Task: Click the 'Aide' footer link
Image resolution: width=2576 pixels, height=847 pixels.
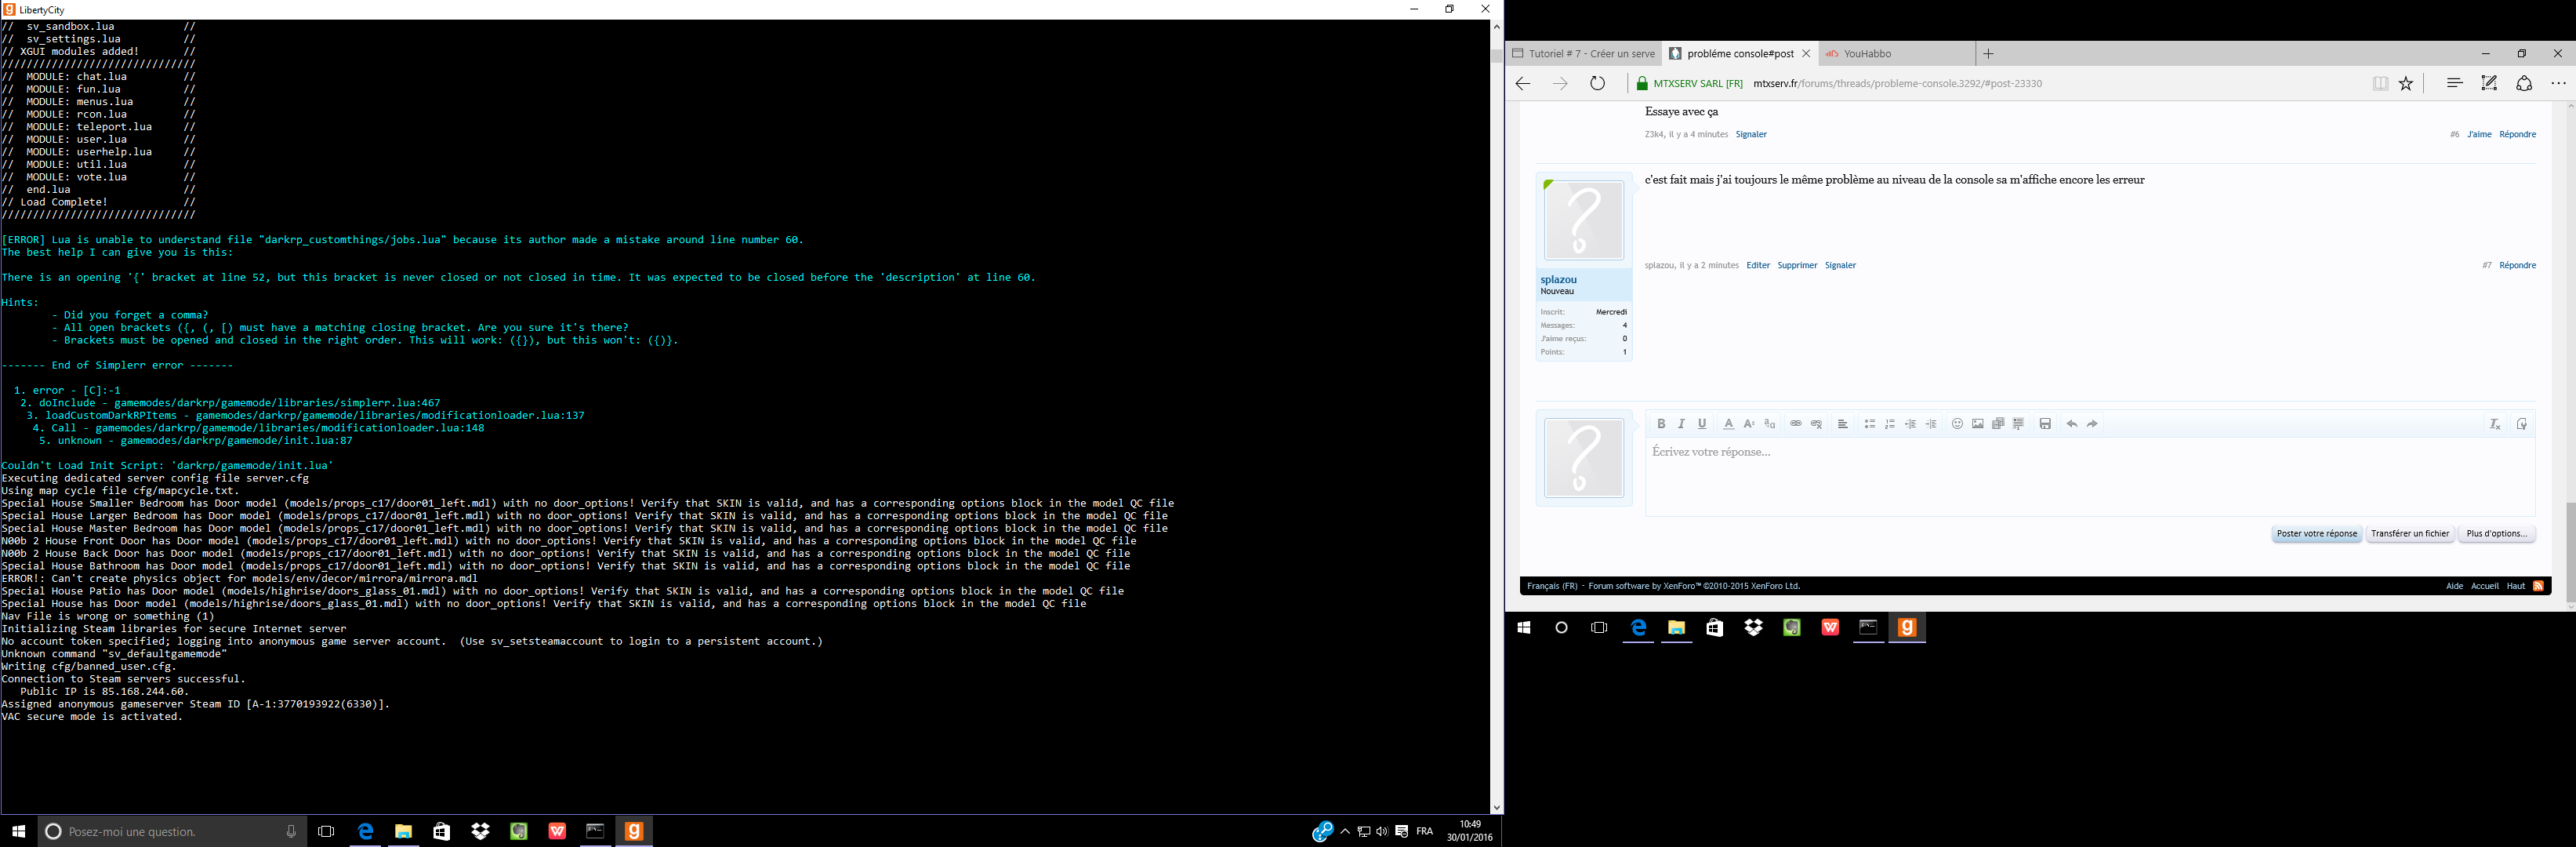Action: pos(2454,586)
